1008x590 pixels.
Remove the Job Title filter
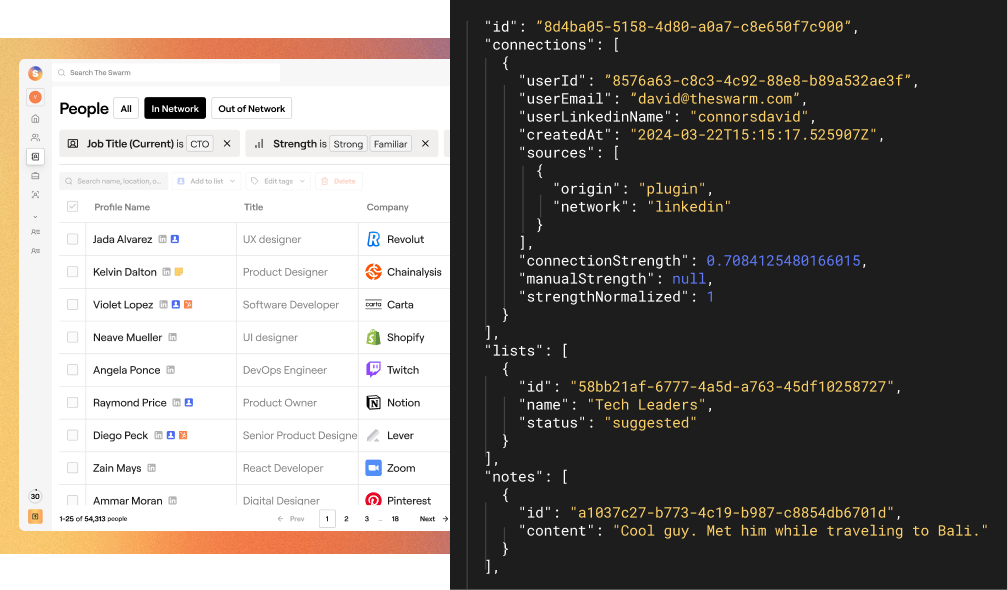pyautogui.click(x=227, y=144)
